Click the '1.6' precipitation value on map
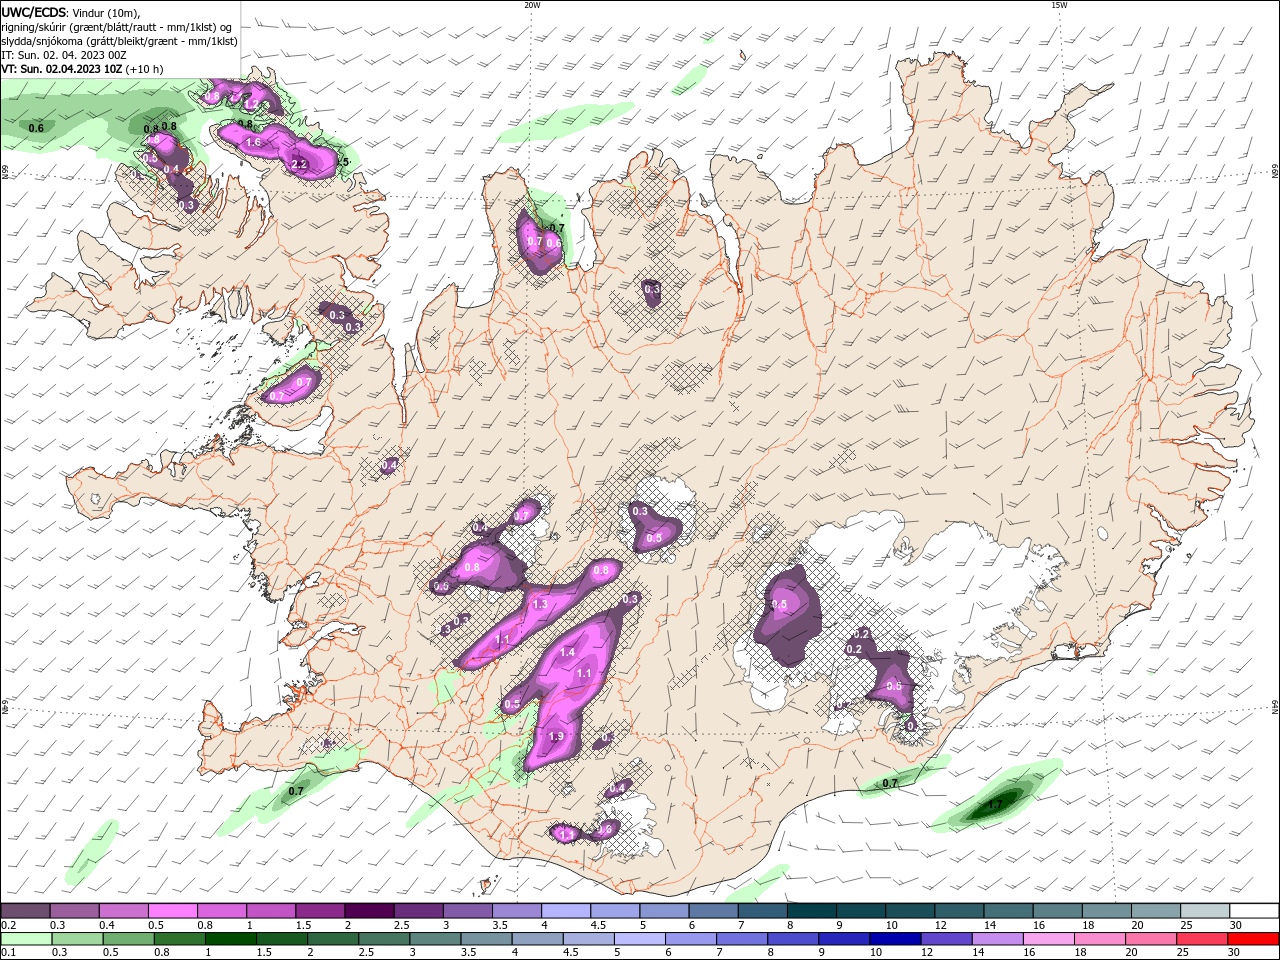Screen dimensions: 1280x960 pos(253,143)
